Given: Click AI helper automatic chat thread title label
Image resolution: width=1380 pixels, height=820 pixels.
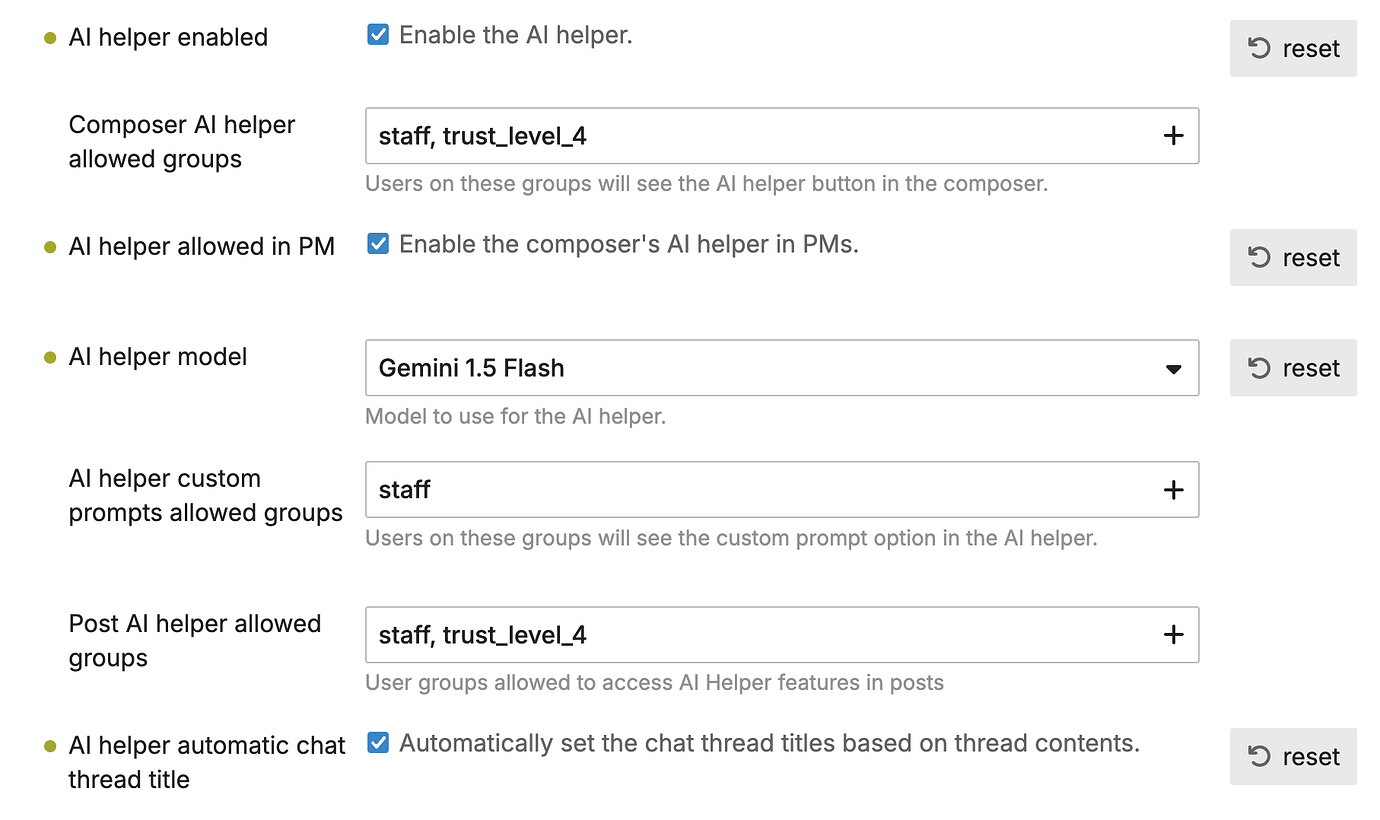Looking at the screenshot, I should tap(207, 762).
